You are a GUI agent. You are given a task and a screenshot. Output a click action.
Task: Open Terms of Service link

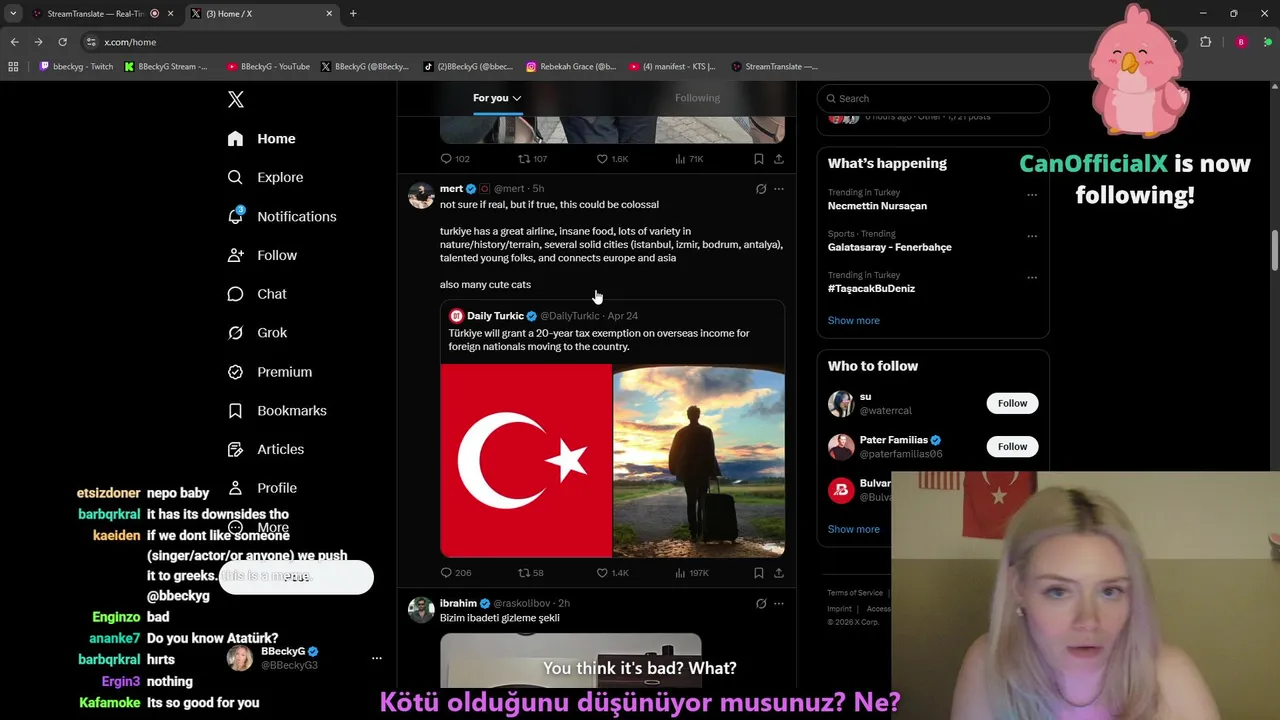tap(855, 593)
